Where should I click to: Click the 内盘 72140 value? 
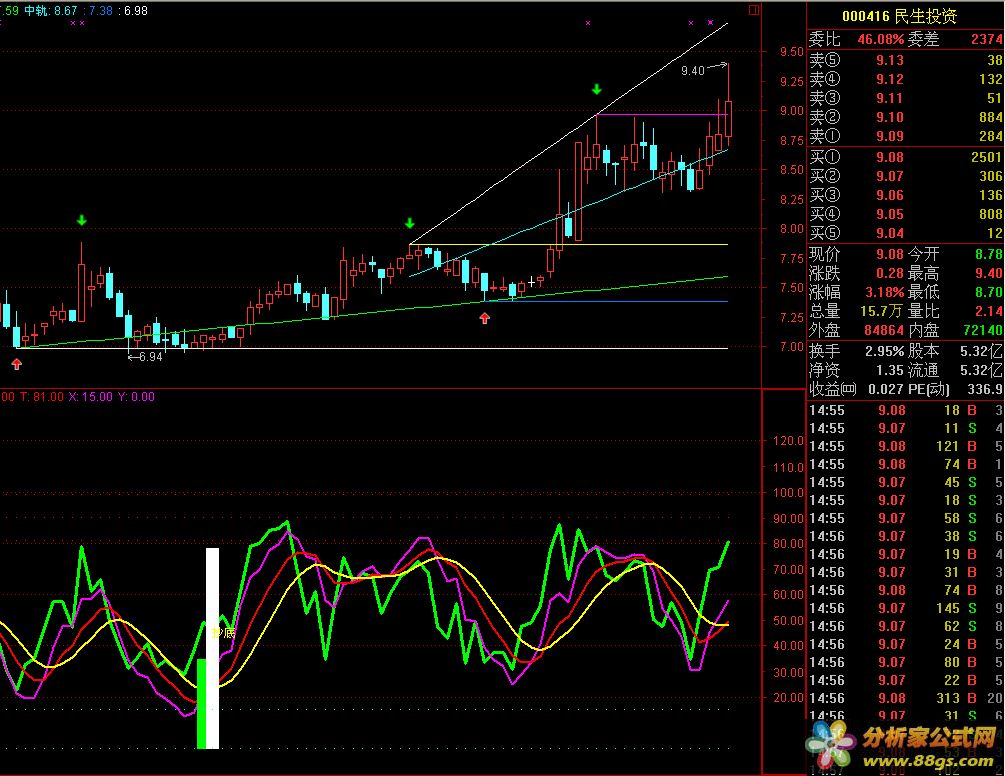(x=983, y=331)
